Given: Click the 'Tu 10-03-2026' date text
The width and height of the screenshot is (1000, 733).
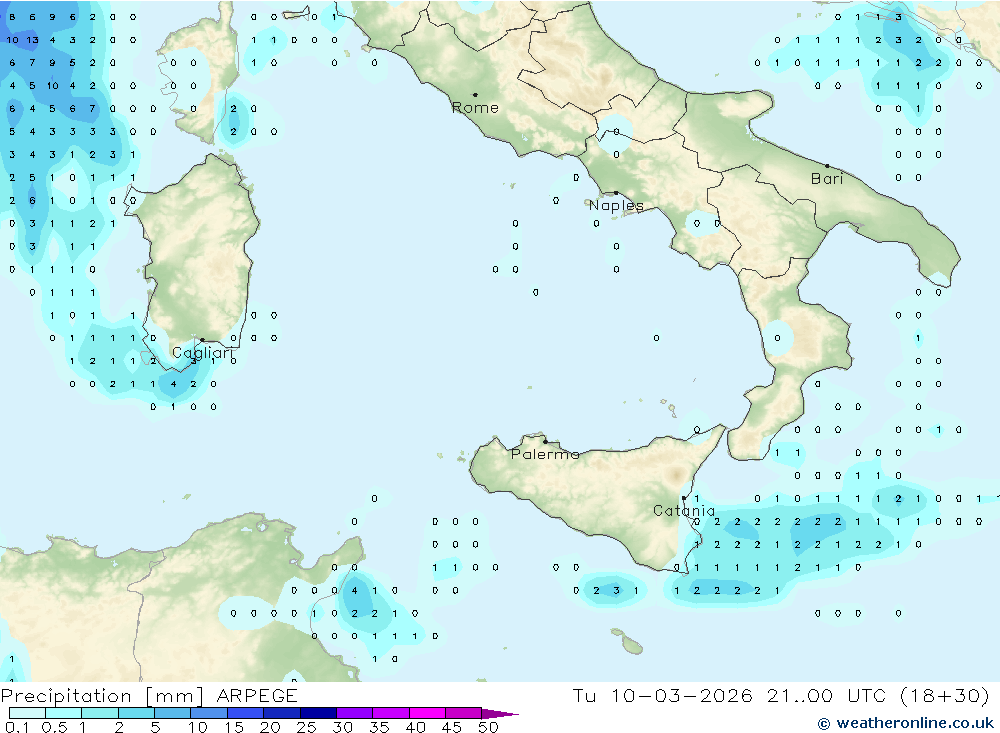Looking at the screenshot, I should coord(662,695).
